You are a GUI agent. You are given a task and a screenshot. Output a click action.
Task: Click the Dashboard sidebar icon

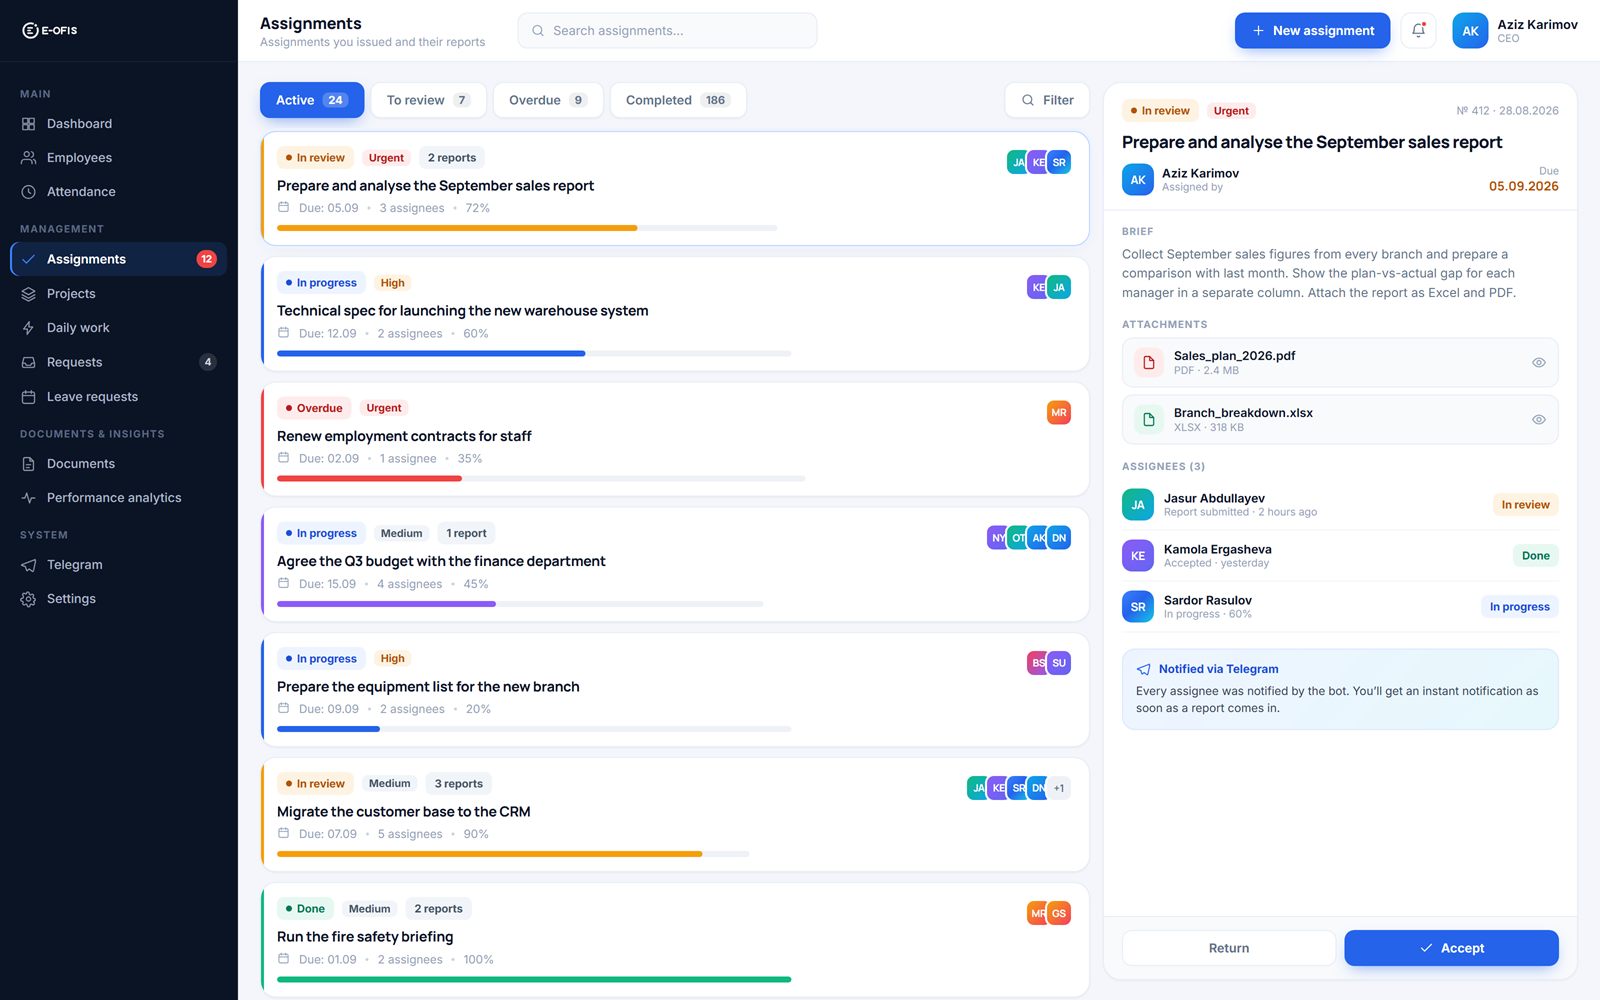[28, 124]
